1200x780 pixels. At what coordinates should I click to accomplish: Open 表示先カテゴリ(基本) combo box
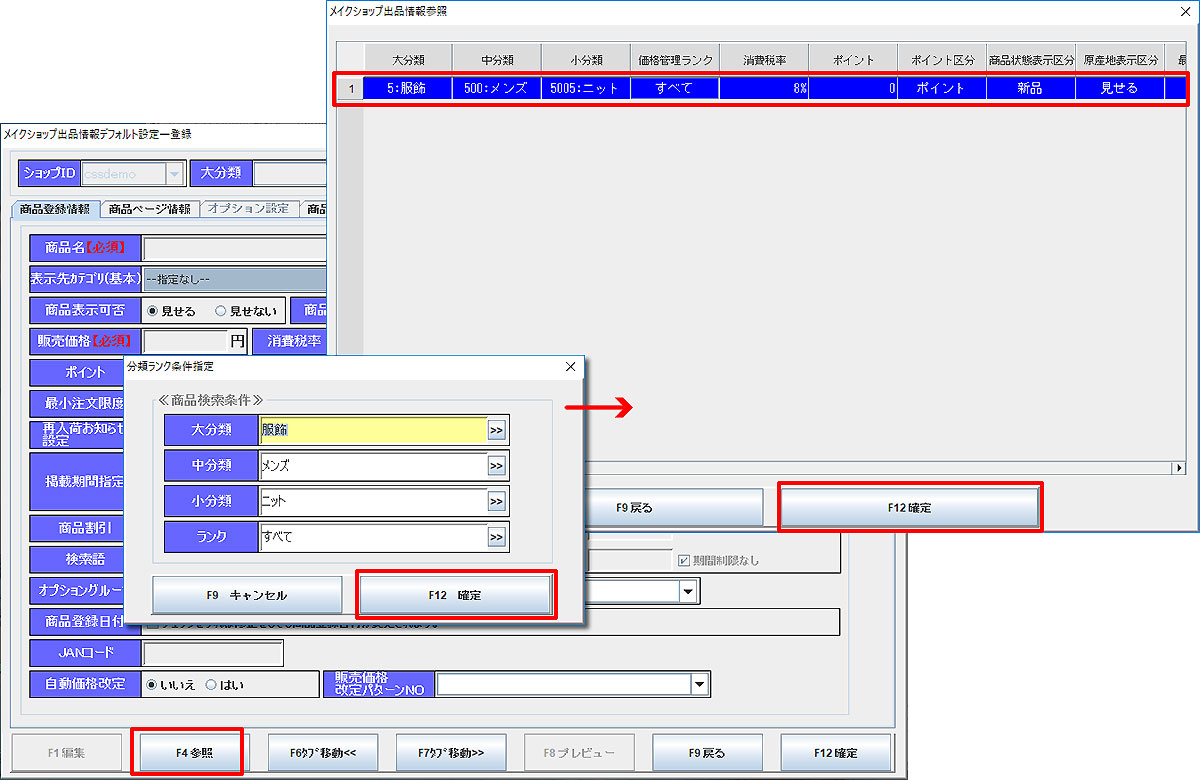click(235, 279)
